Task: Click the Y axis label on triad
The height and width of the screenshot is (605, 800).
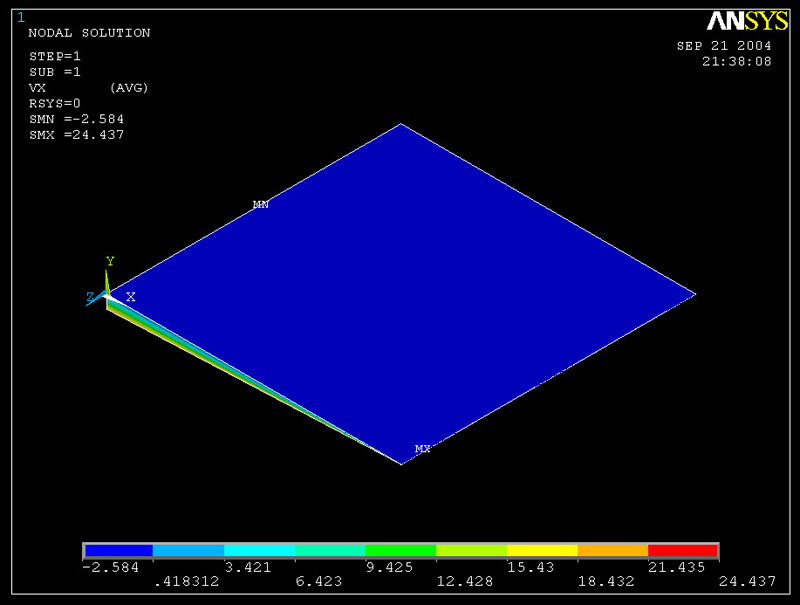Action: [110, 261]
